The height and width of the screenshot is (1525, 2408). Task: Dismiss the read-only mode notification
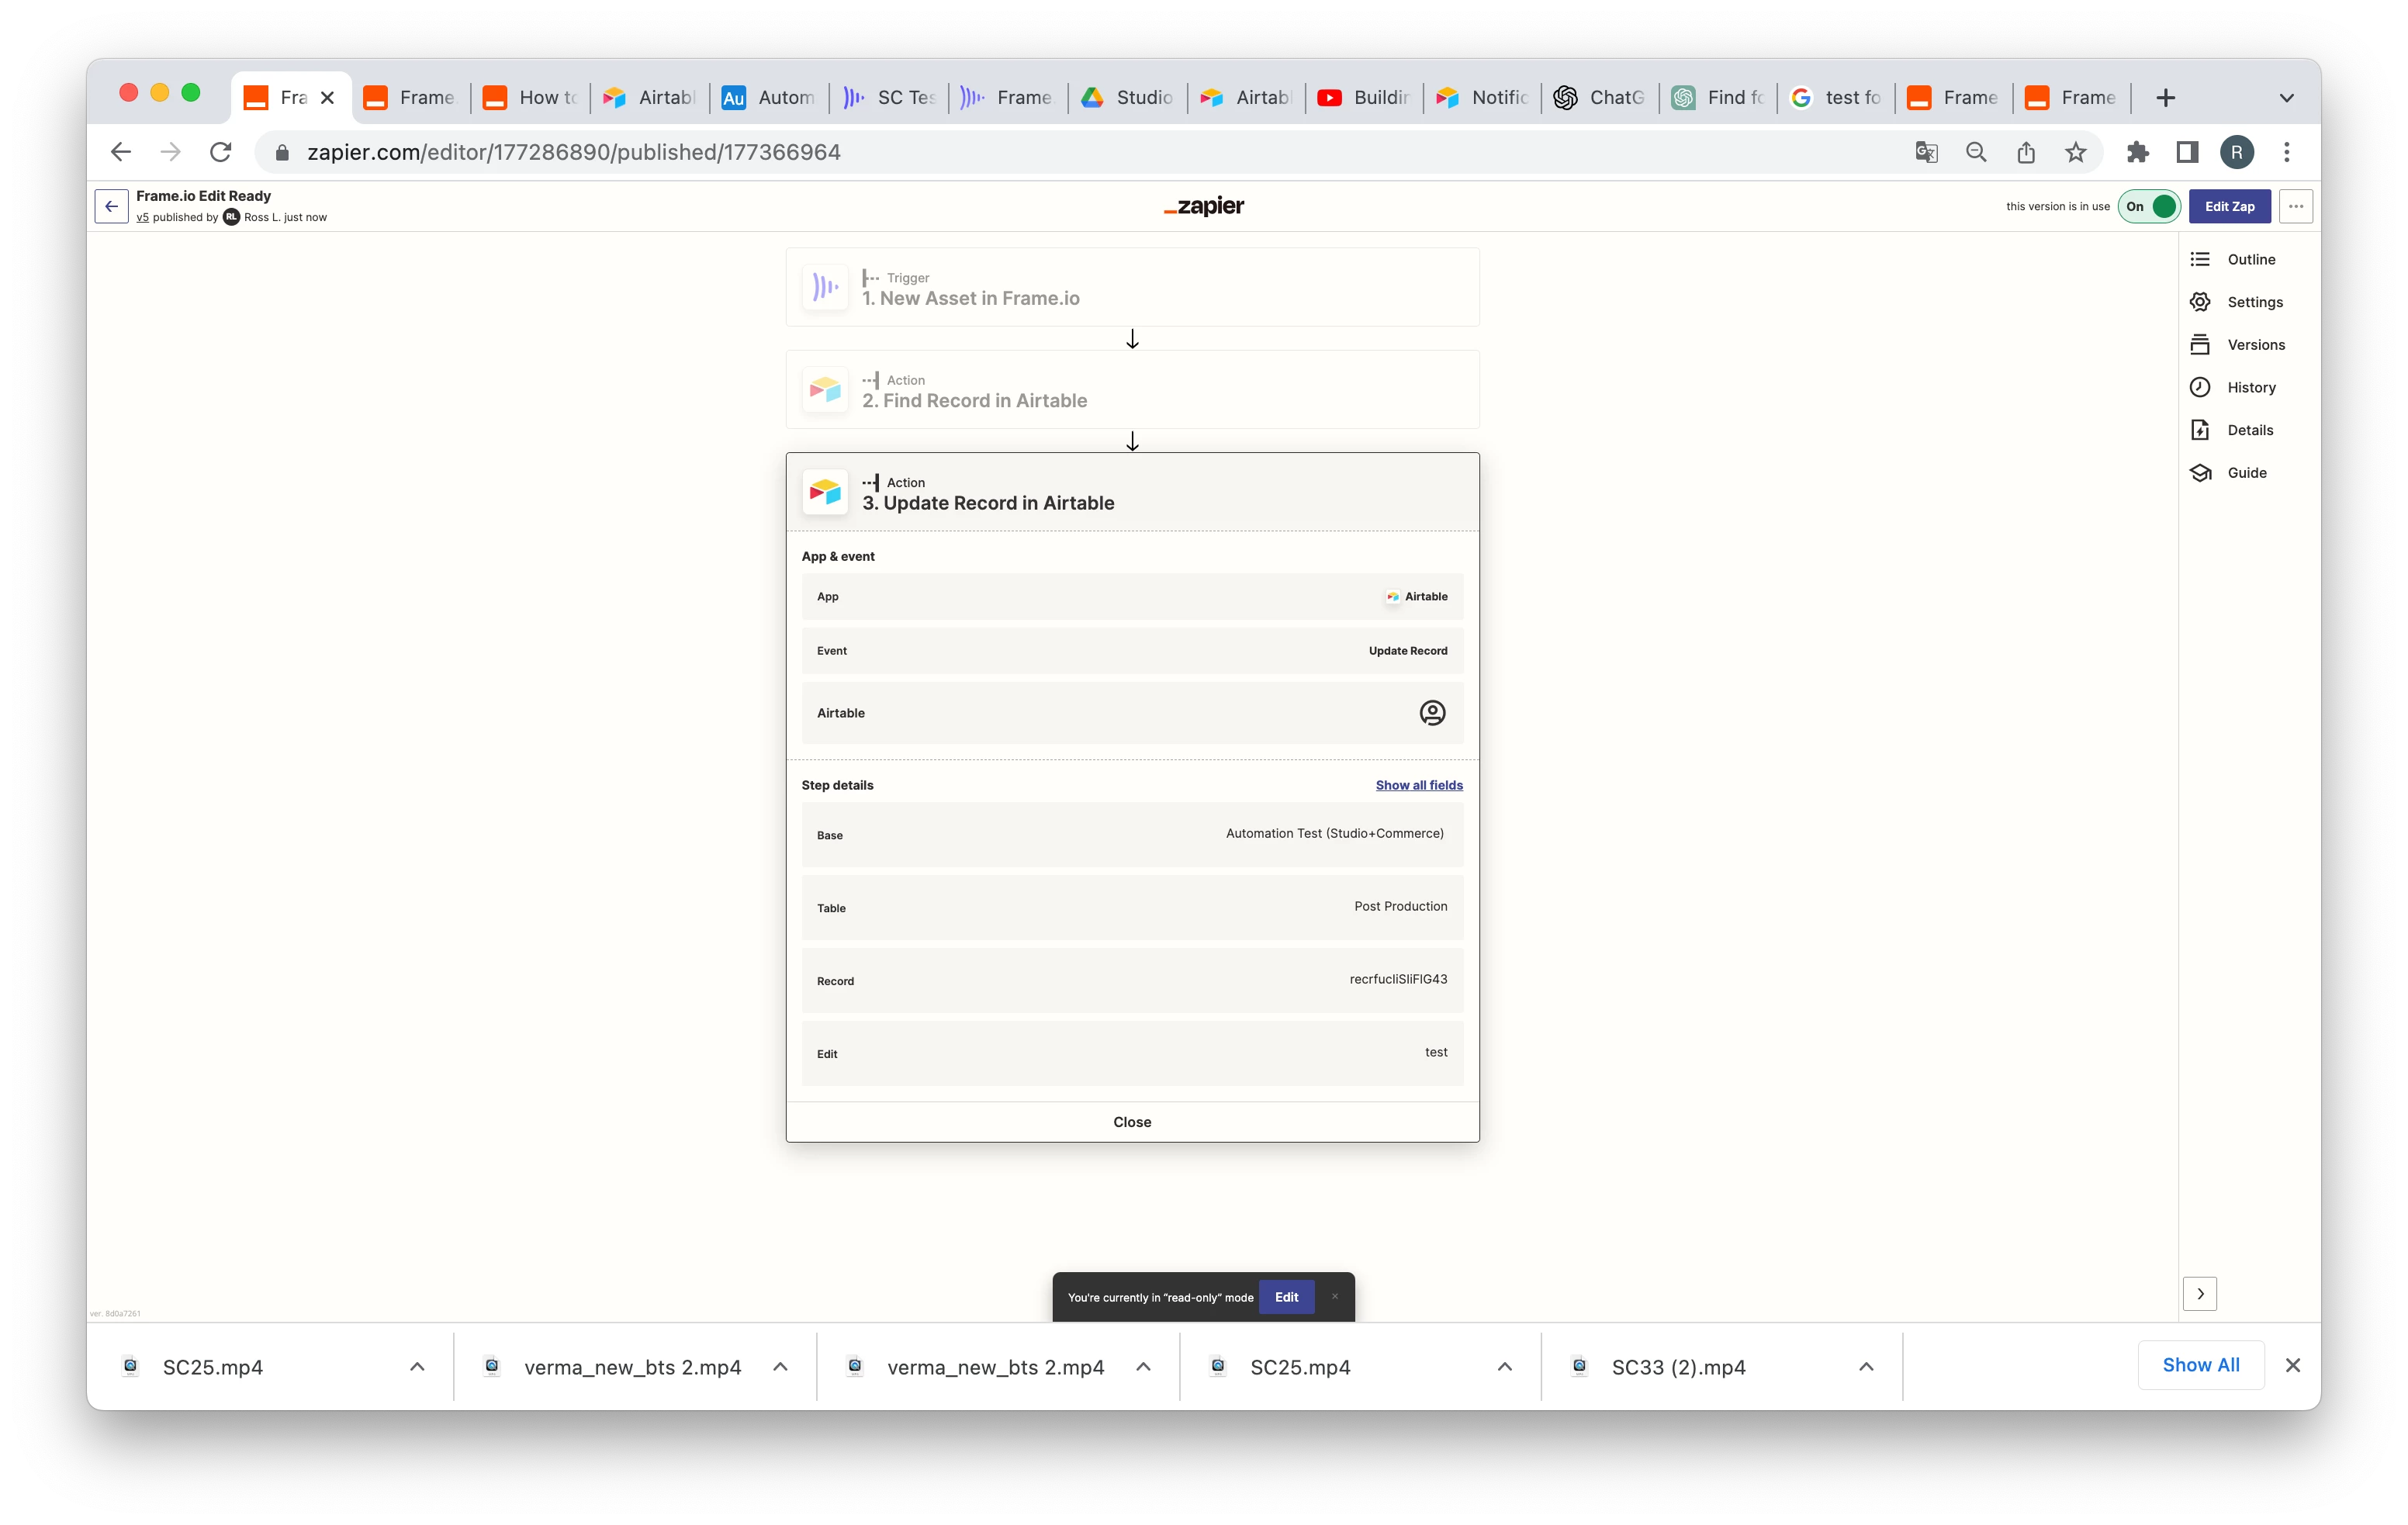coord(1335,1297)
